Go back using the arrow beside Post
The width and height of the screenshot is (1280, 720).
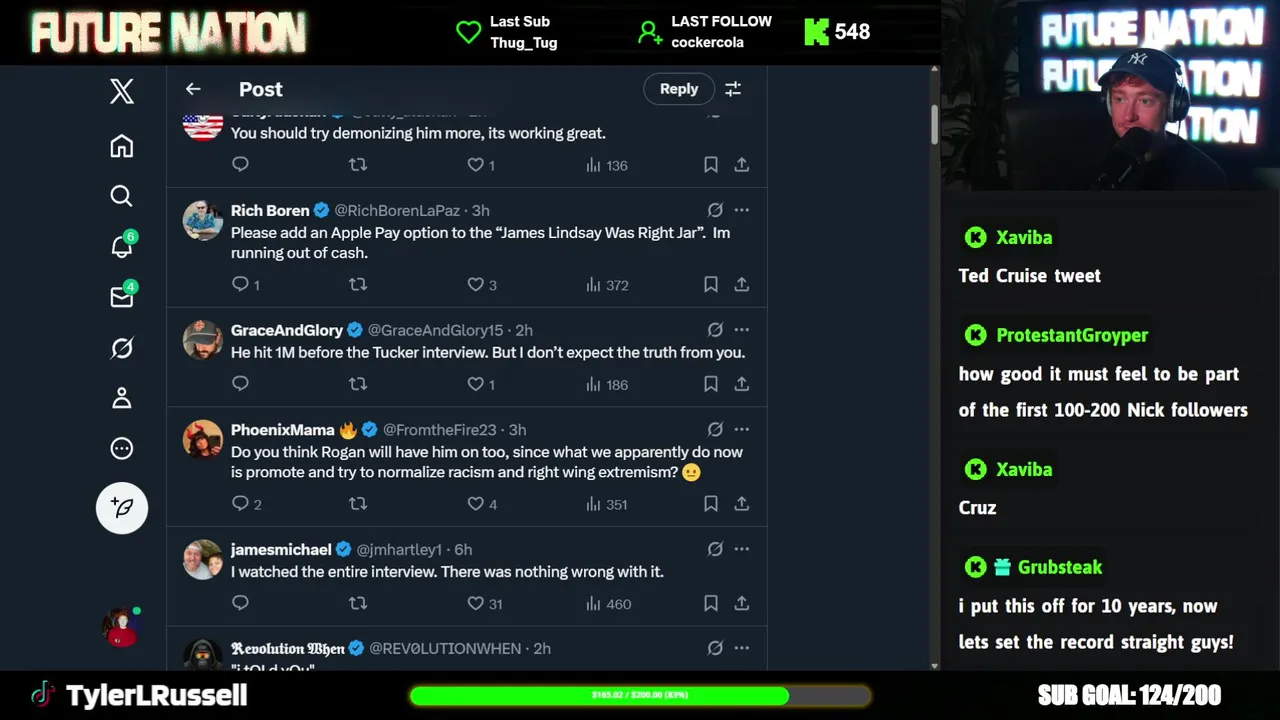pyautogui.click(x=193, y=89)
